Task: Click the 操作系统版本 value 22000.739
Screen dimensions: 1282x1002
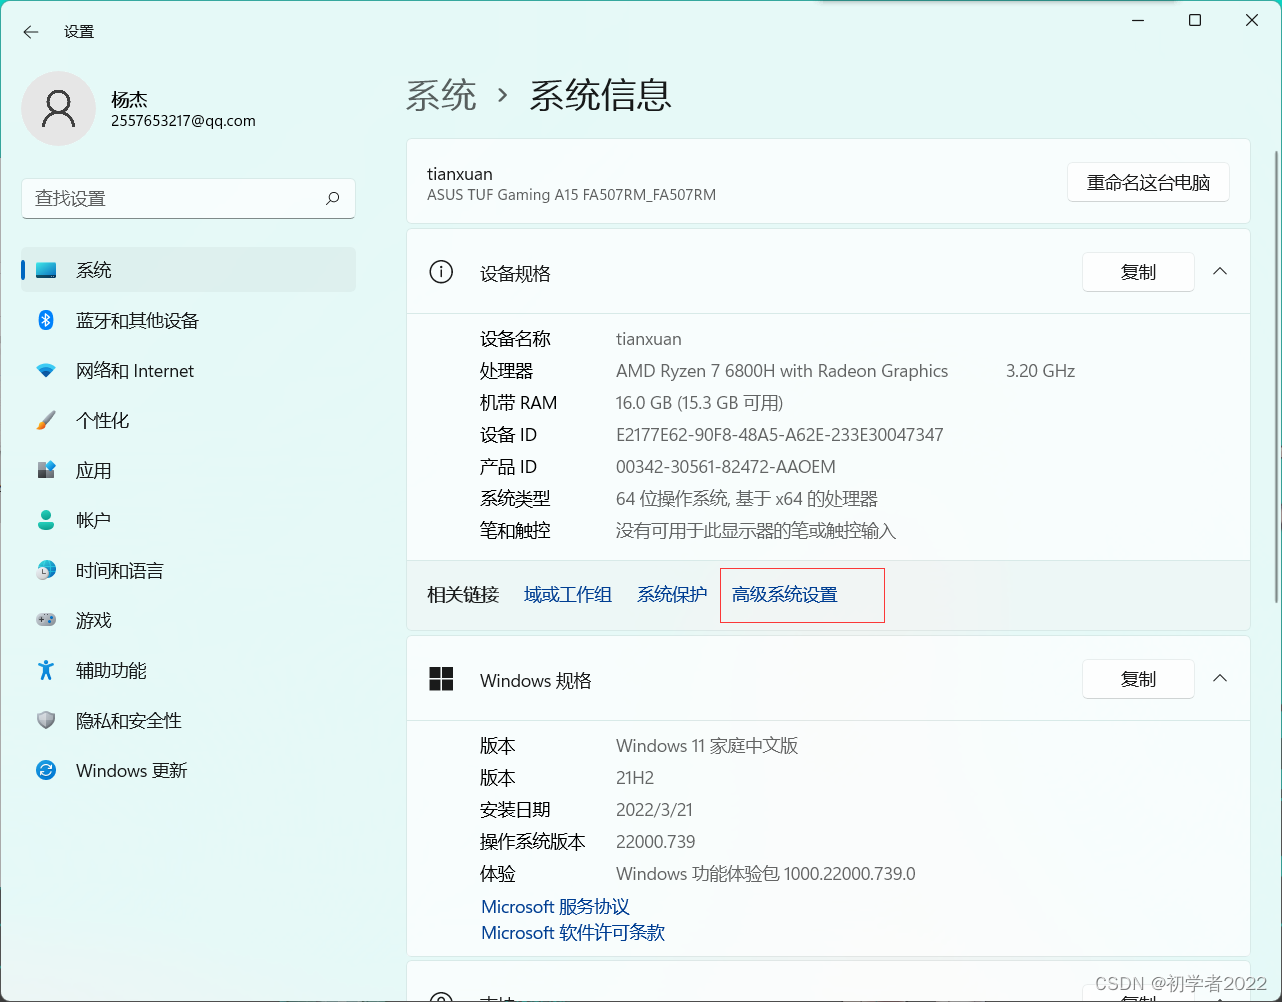Action: [656, 842]
